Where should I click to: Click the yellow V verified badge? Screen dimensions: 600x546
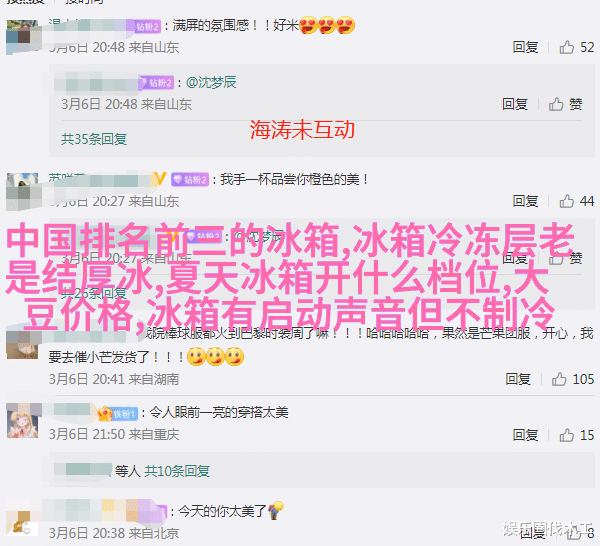[159, 179]
